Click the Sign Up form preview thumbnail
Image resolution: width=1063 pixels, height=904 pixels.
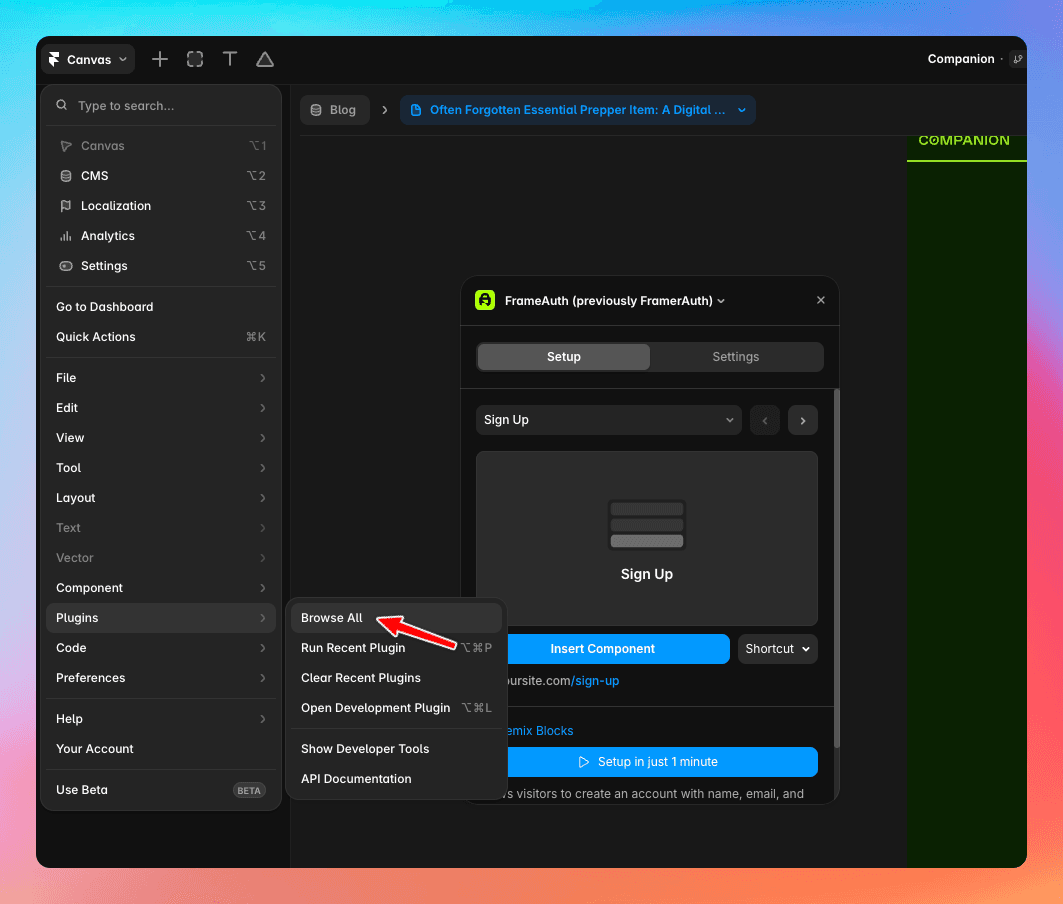[x=647, y=538]
